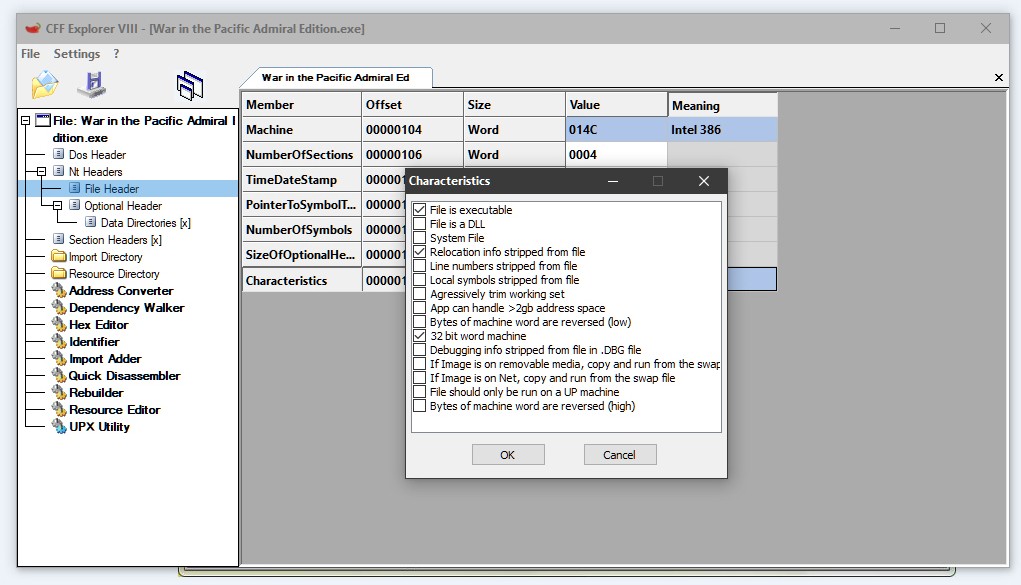This screenshot has width=1021, height=585.
Task: Click the Rebuilder tool icon
Action: [59, 392]
